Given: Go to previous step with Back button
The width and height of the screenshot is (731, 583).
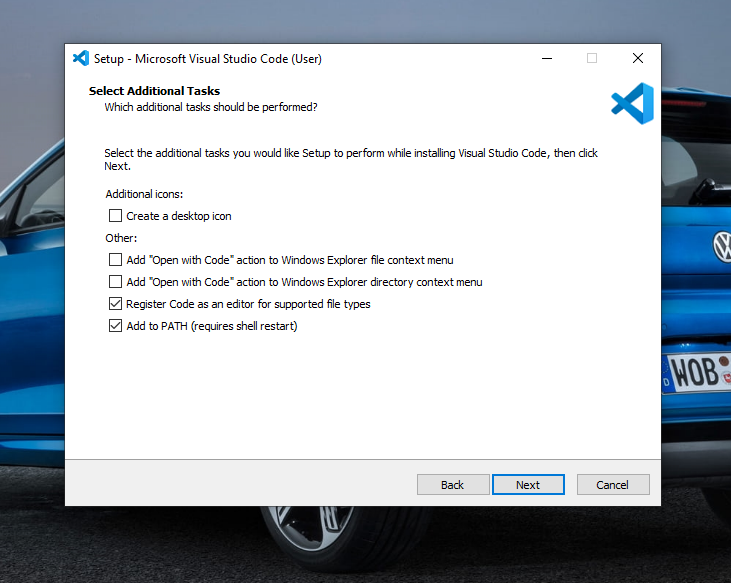Looking at the screenshot, I should (x=452, y=485).
